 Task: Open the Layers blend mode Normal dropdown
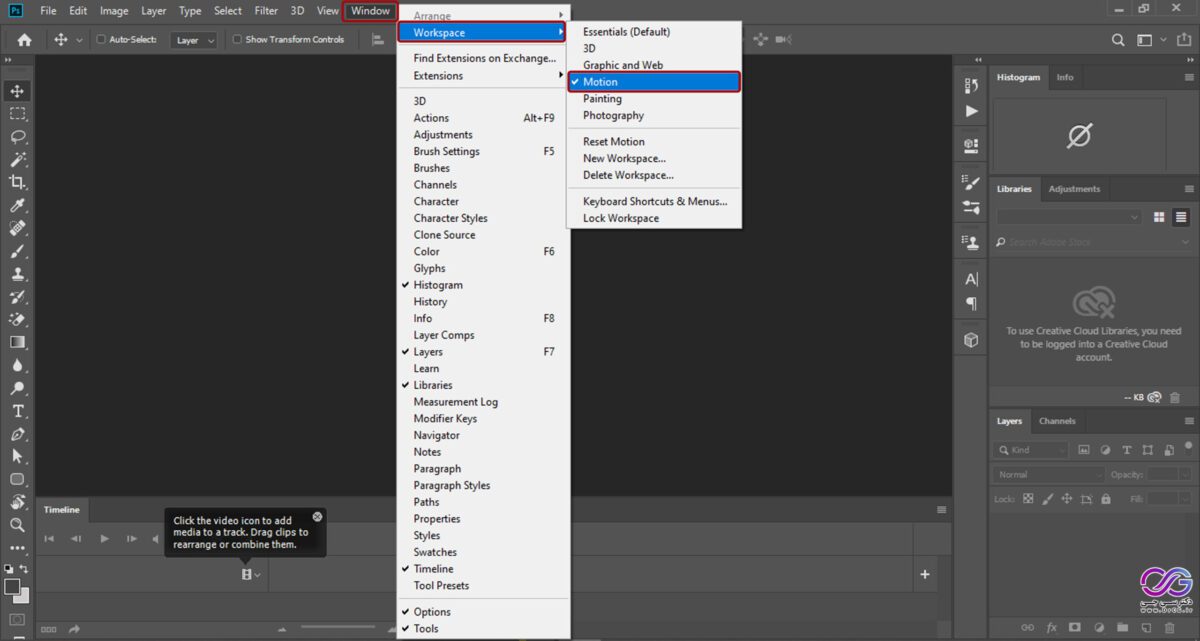click(1049, 475)
